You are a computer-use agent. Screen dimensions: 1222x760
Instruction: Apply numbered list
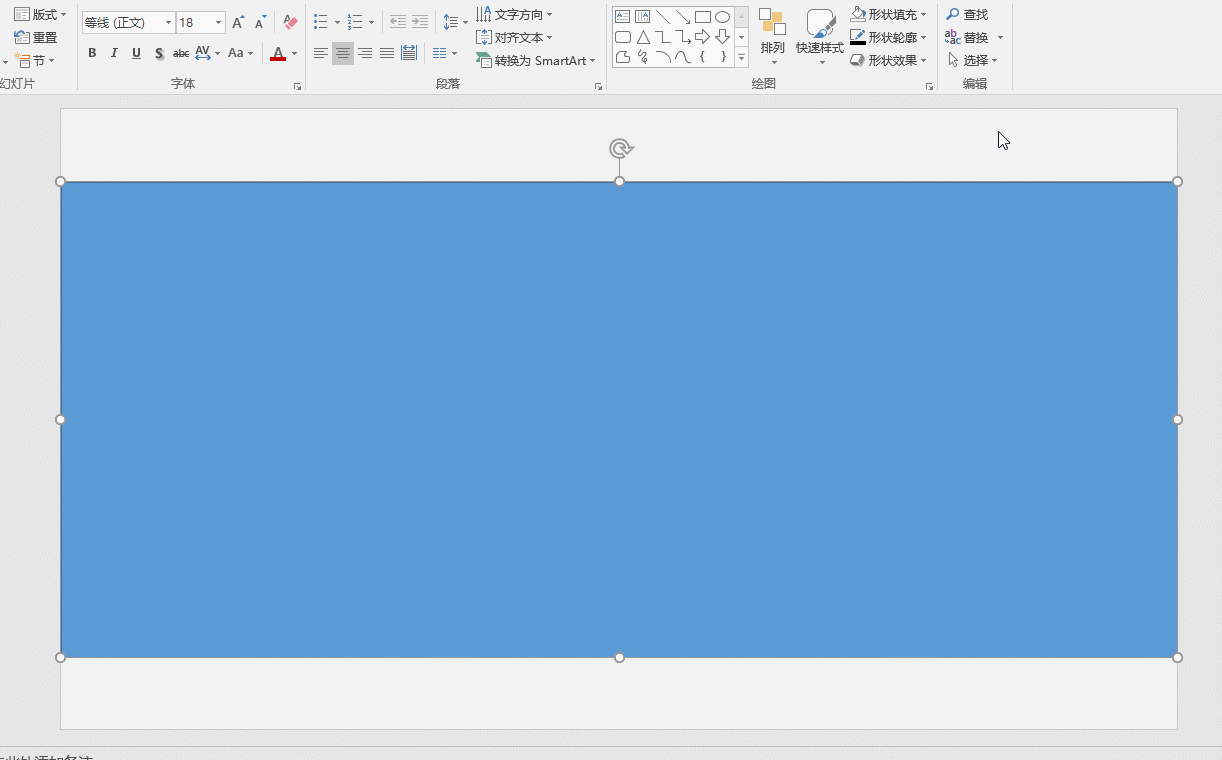coord(354,22)
